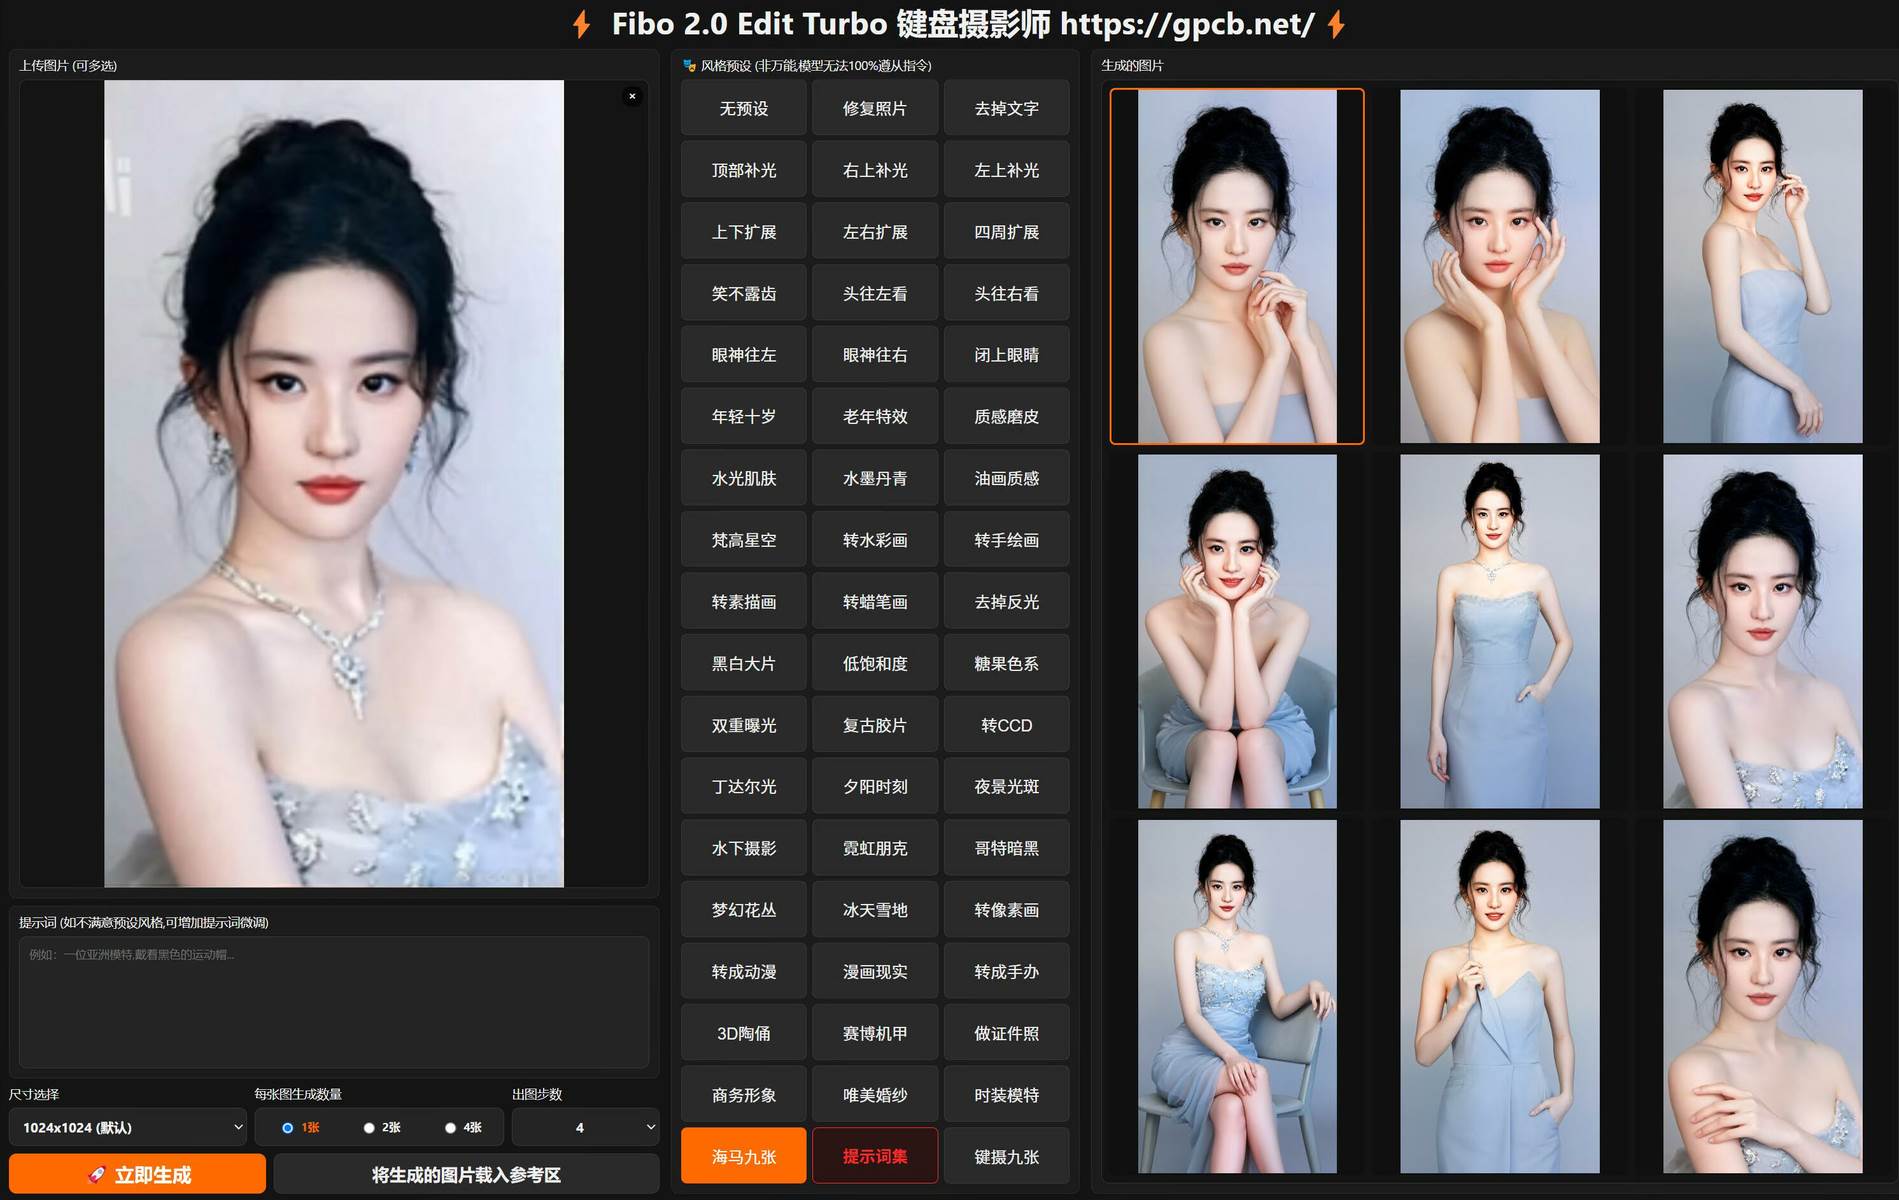Image resolution: width=1899 pixels, height=1200 pixels.
Task: Apply the 老年特效 preset
Action: [x=875, y=417]
